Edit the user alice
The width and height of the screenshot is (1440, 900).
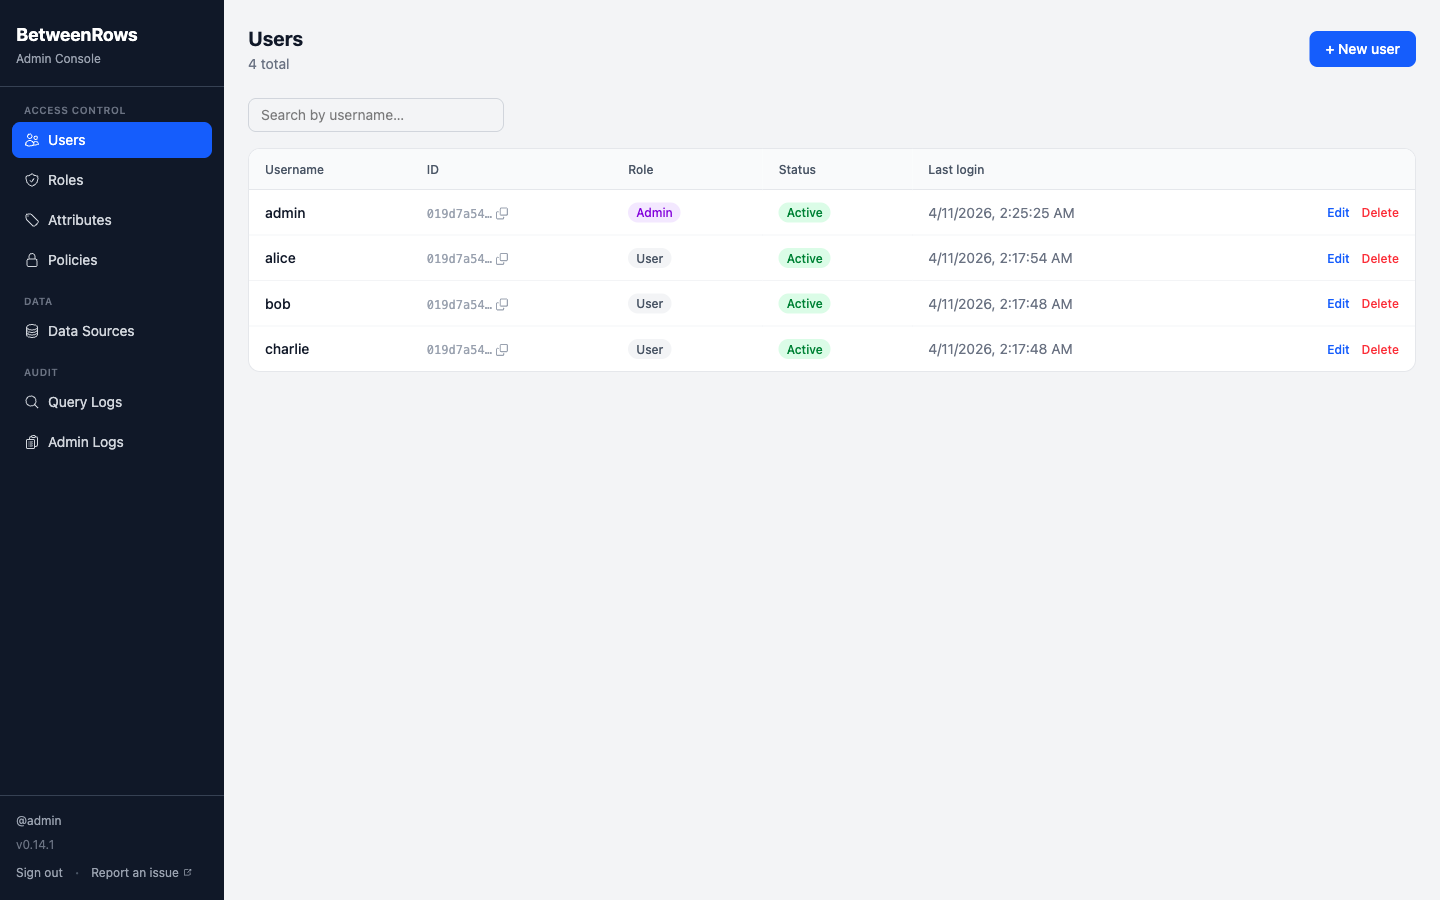tap(1338, 258)
